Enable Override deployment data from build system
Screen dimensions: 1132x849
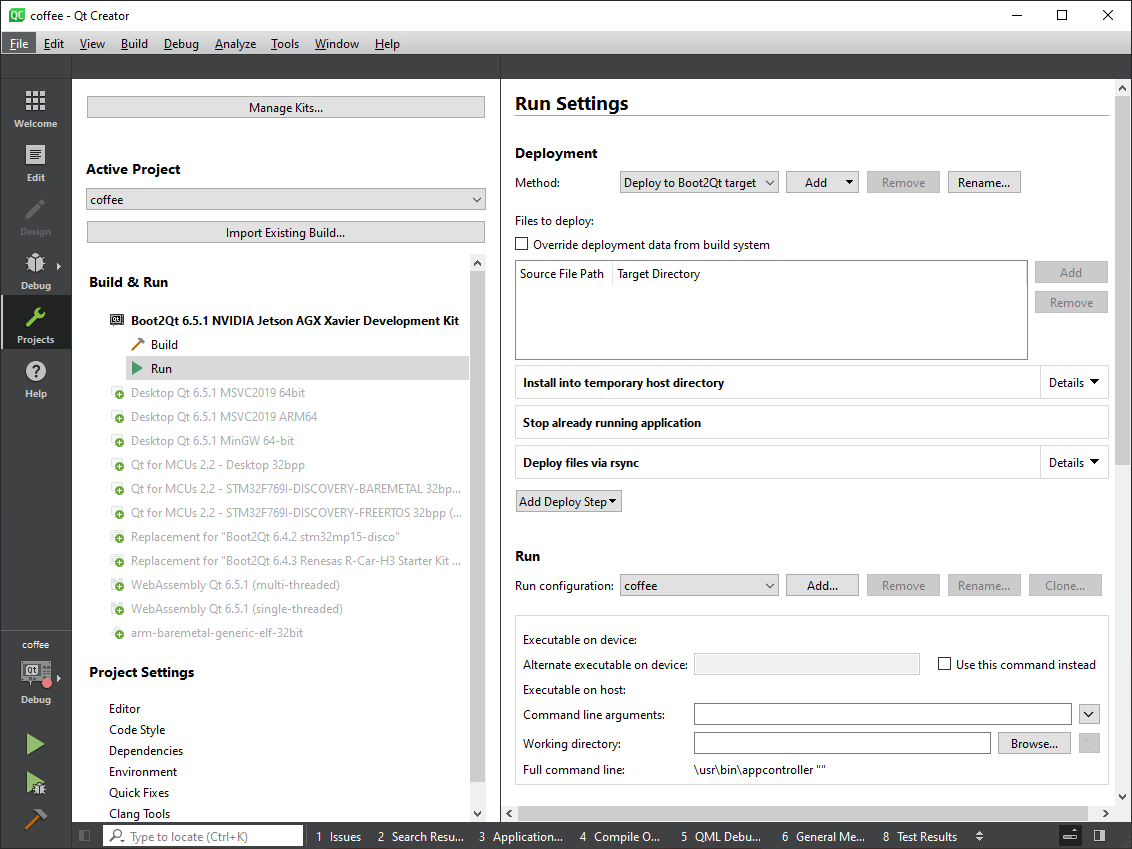pyautogui.click(x=521, y=244)
